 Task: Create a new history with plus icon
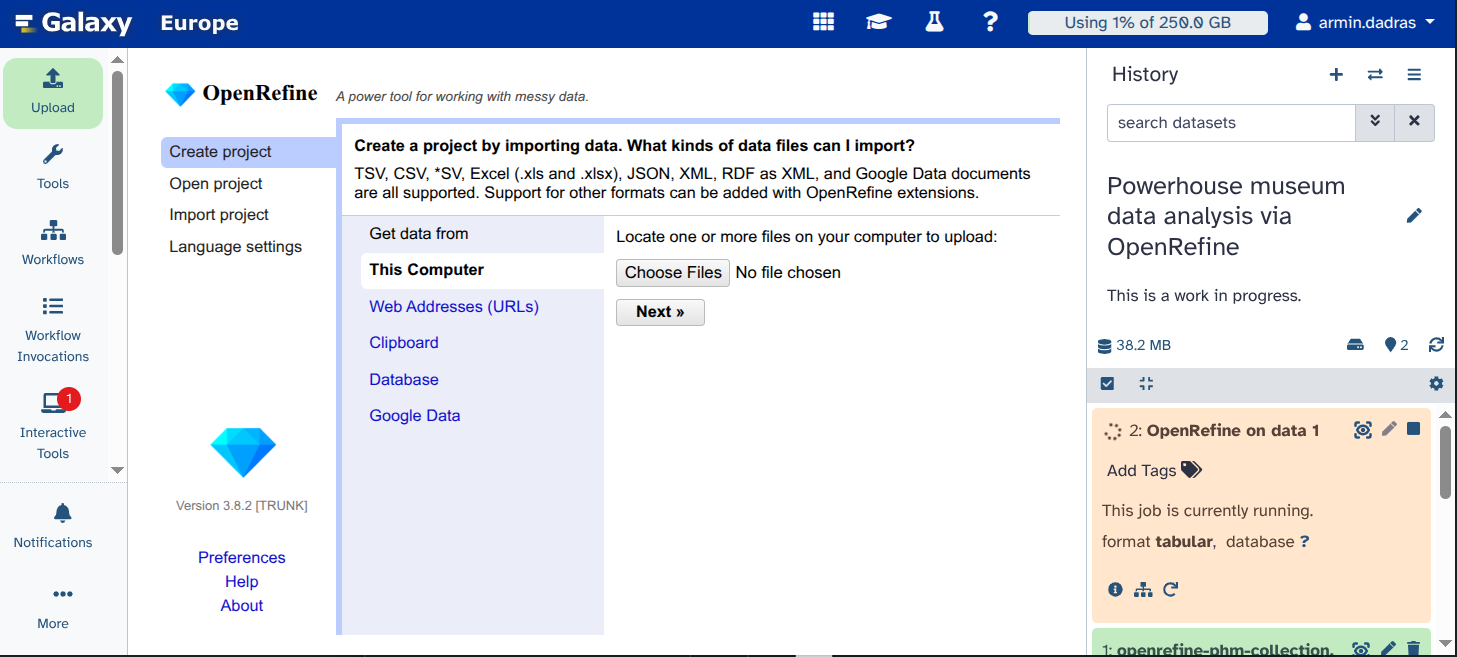(x=1336, y=75)
